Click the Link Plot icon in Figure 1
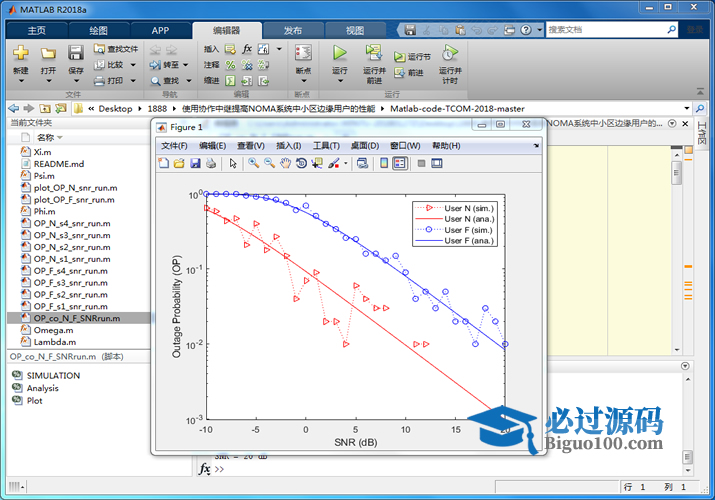 pos(363,163)
